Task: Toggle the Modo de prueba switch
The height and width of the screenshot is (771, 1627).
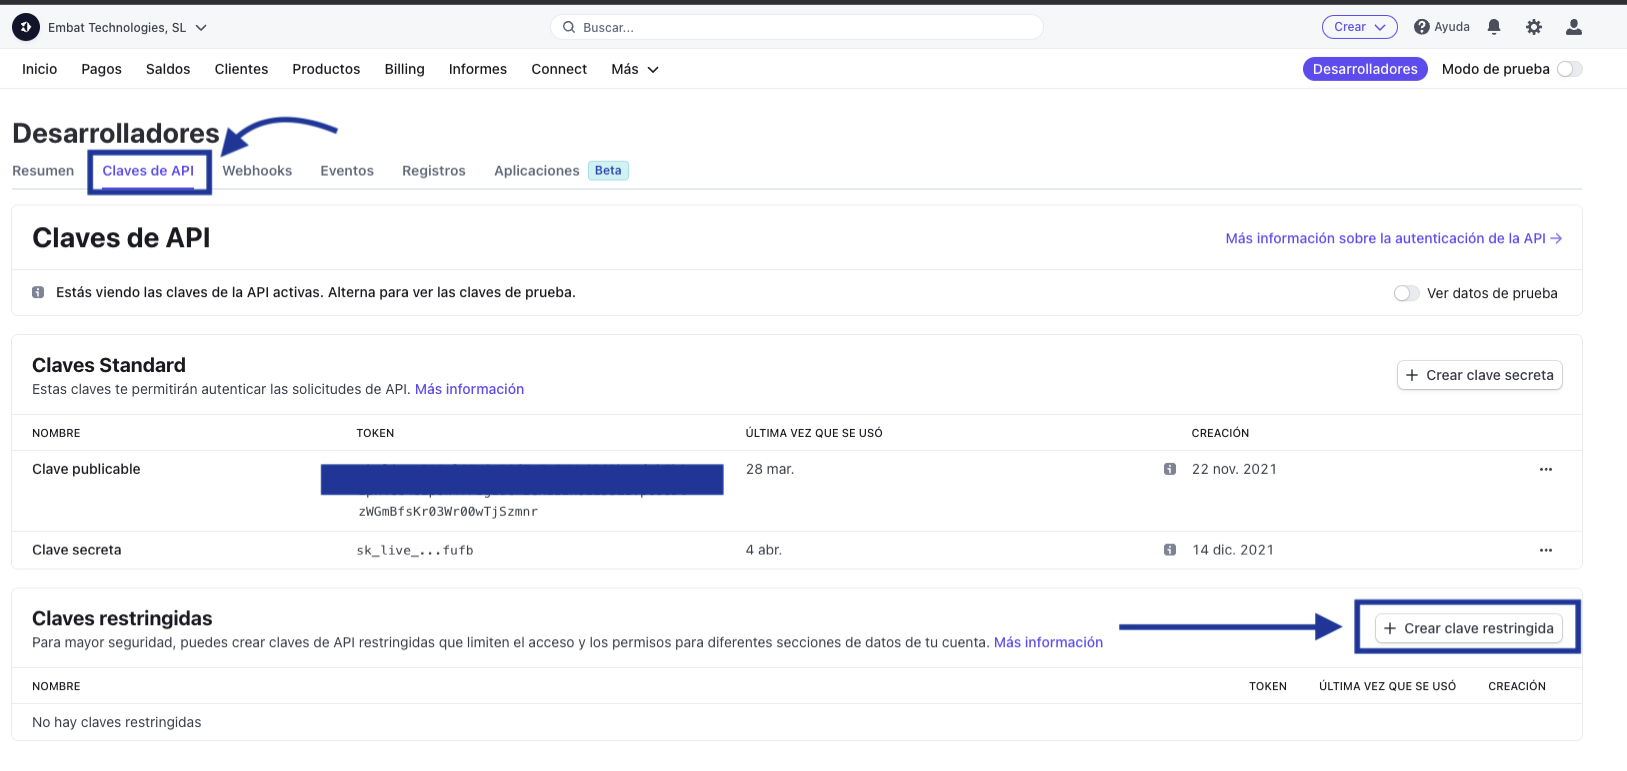Action: point(1570,69)
